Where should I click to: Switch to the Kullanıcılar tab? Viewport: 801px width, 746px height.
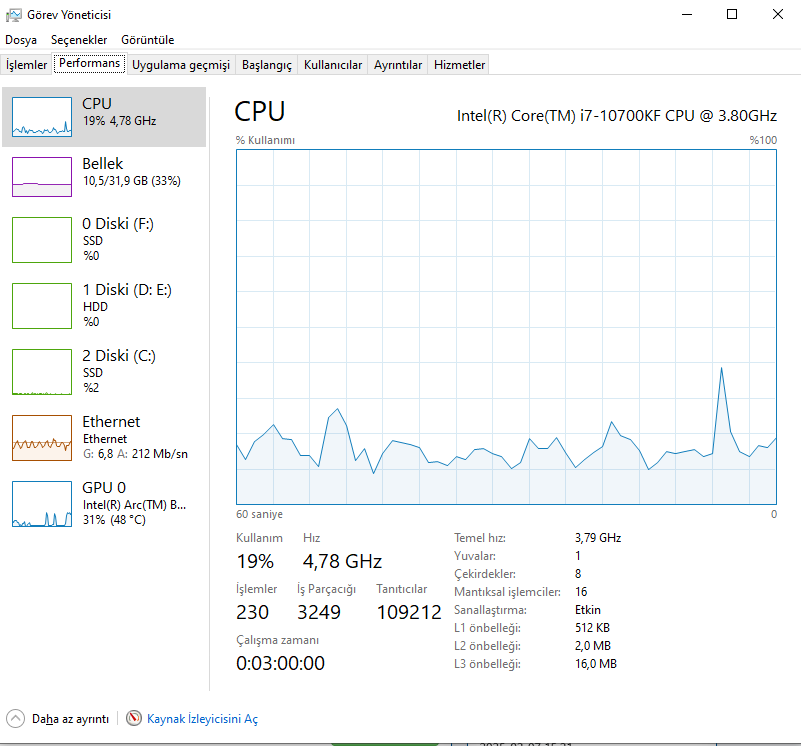point(333,65)
